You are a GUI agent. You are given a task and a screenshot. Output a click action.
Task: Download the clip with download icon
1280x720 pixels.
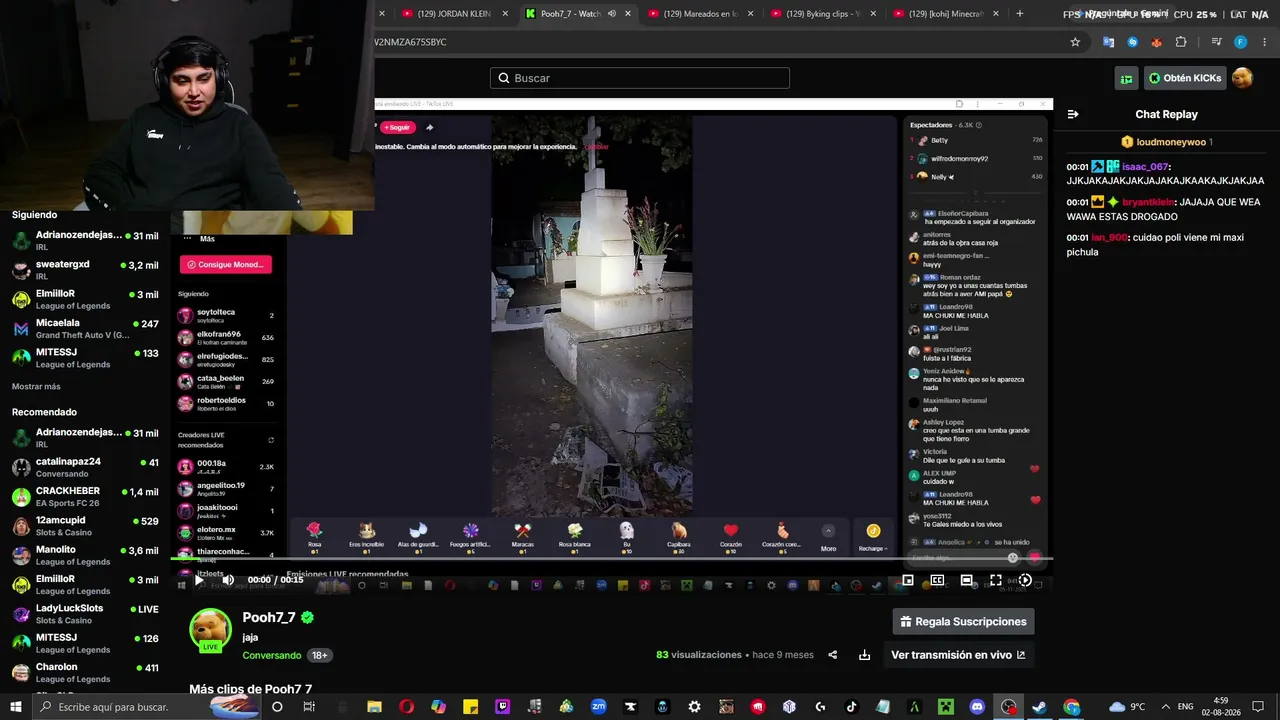point(865,655)
